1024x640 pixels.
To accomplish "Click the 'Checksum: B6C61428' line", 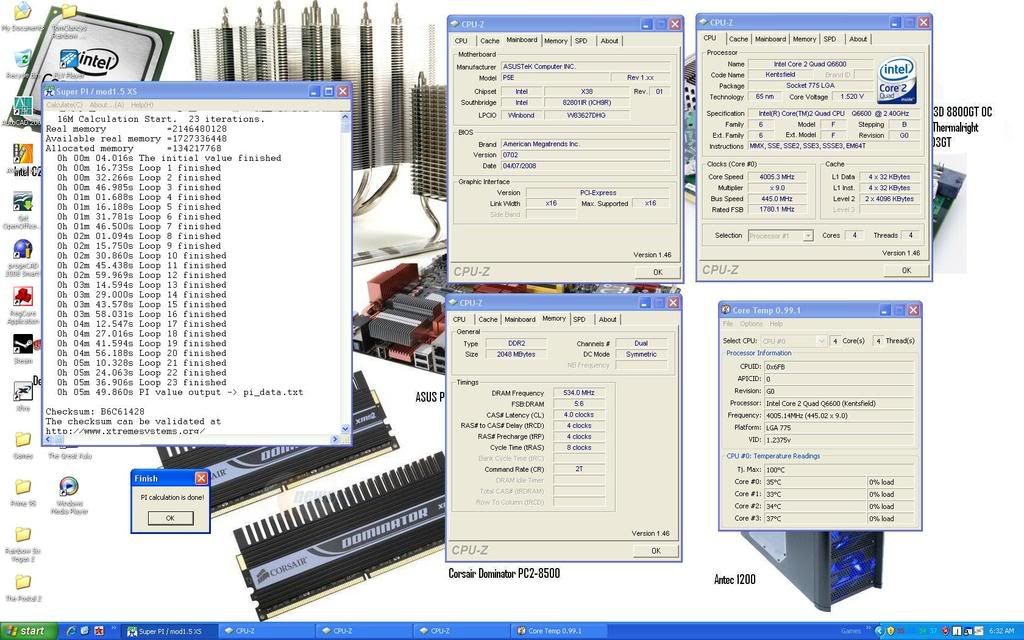I will 95,411.
